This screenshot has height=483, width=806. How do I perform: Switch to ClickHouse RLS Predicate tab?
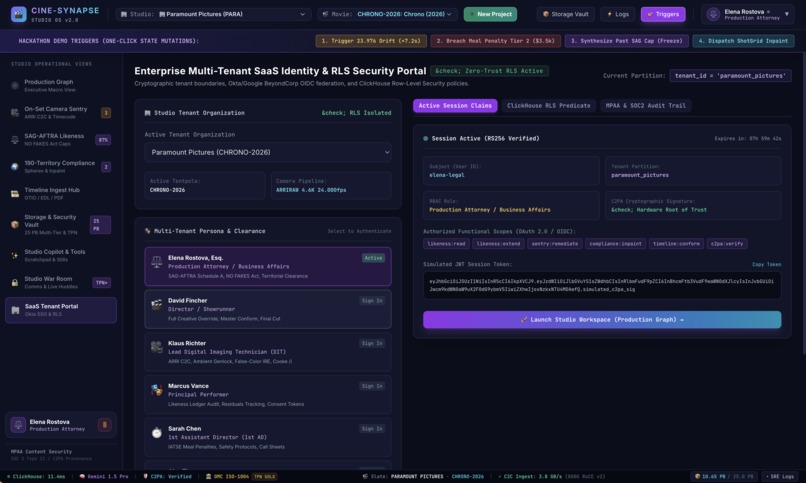tap(548, 105)
